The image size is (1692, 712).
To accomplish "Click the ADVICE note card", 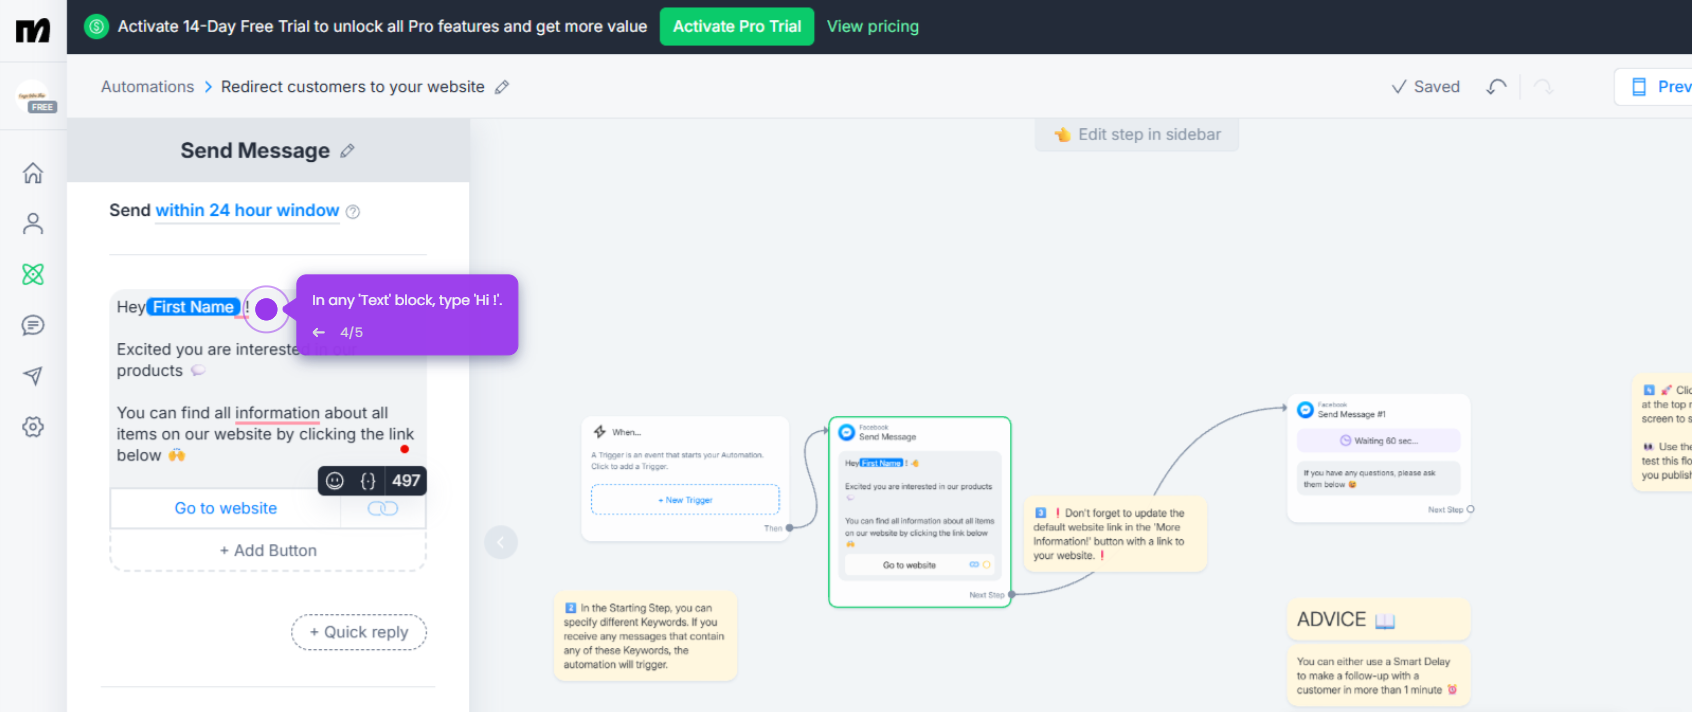I will pos(1378,620).
